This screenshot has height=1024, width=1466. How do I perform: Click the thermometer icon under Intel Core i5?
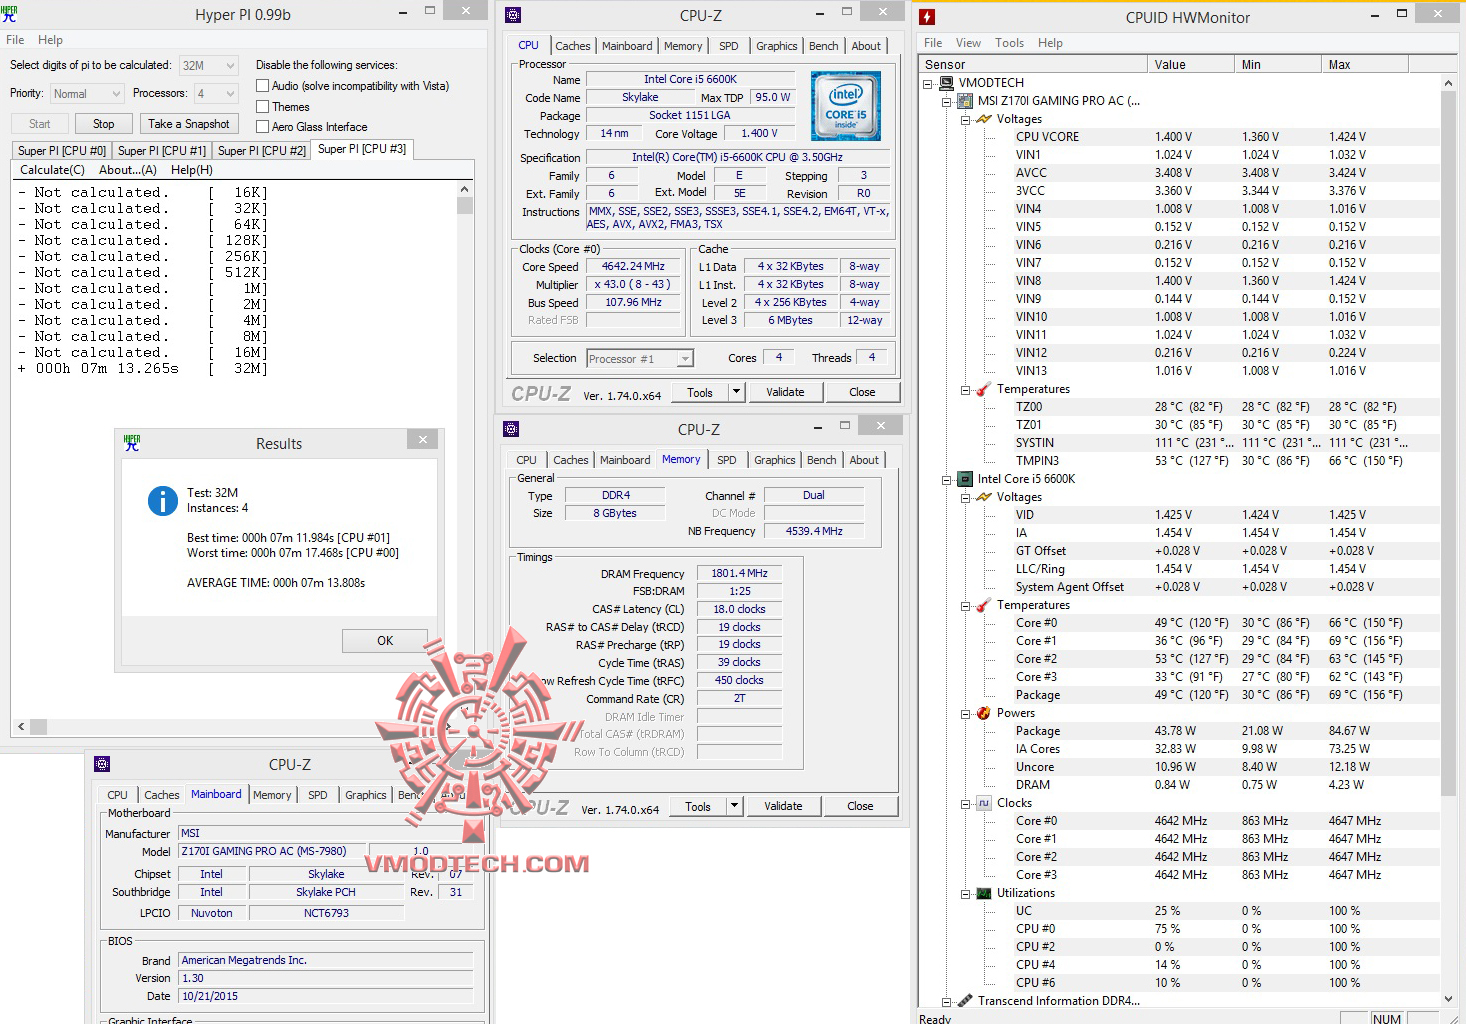click(x=984, y=605)
